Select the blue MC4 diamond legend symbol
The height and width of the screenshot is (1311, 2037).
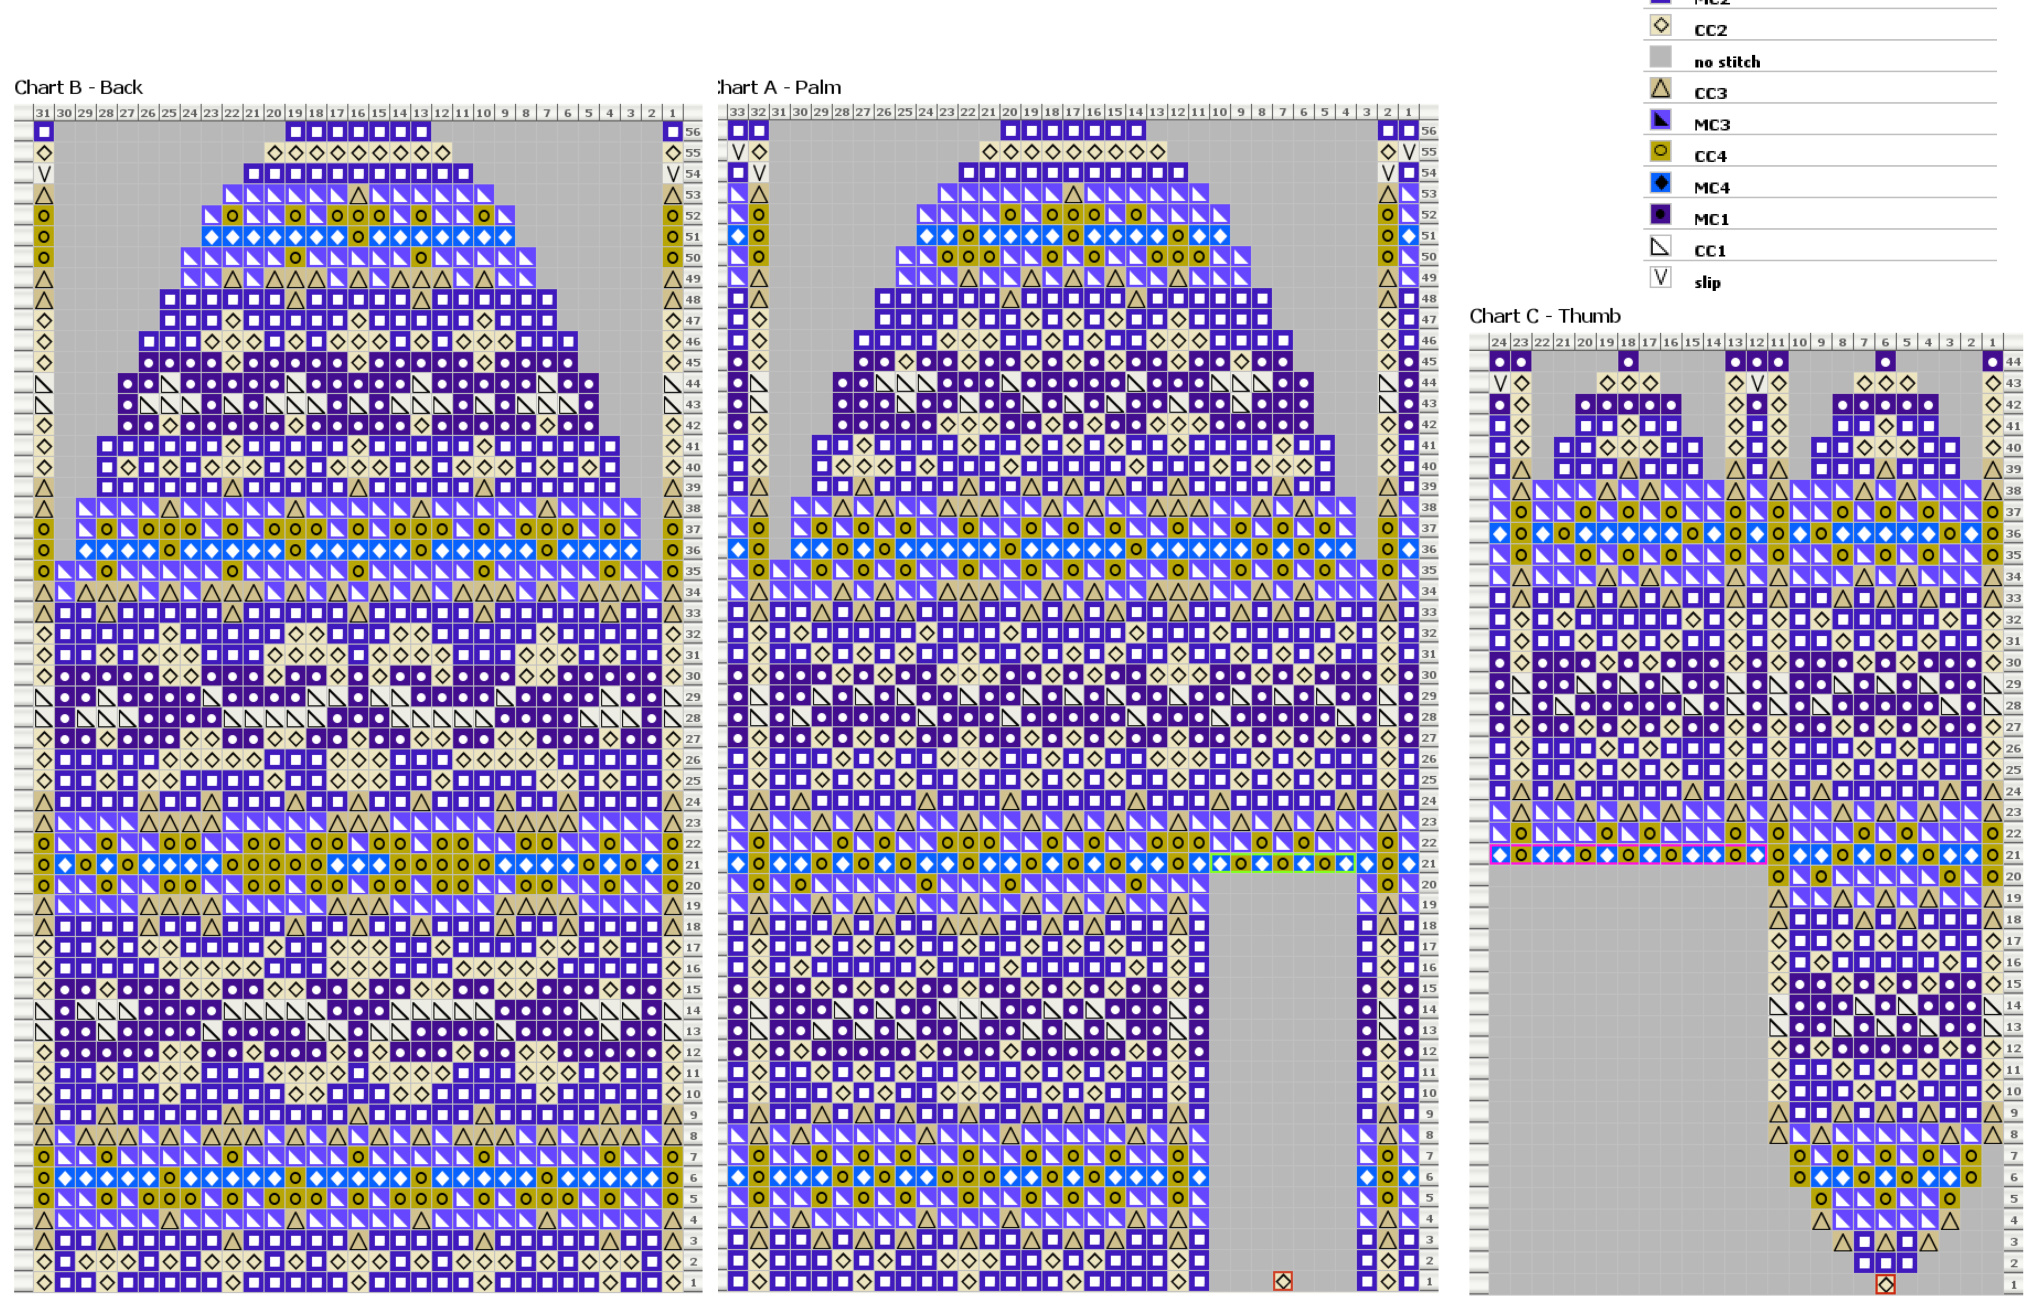(1660, 183)
